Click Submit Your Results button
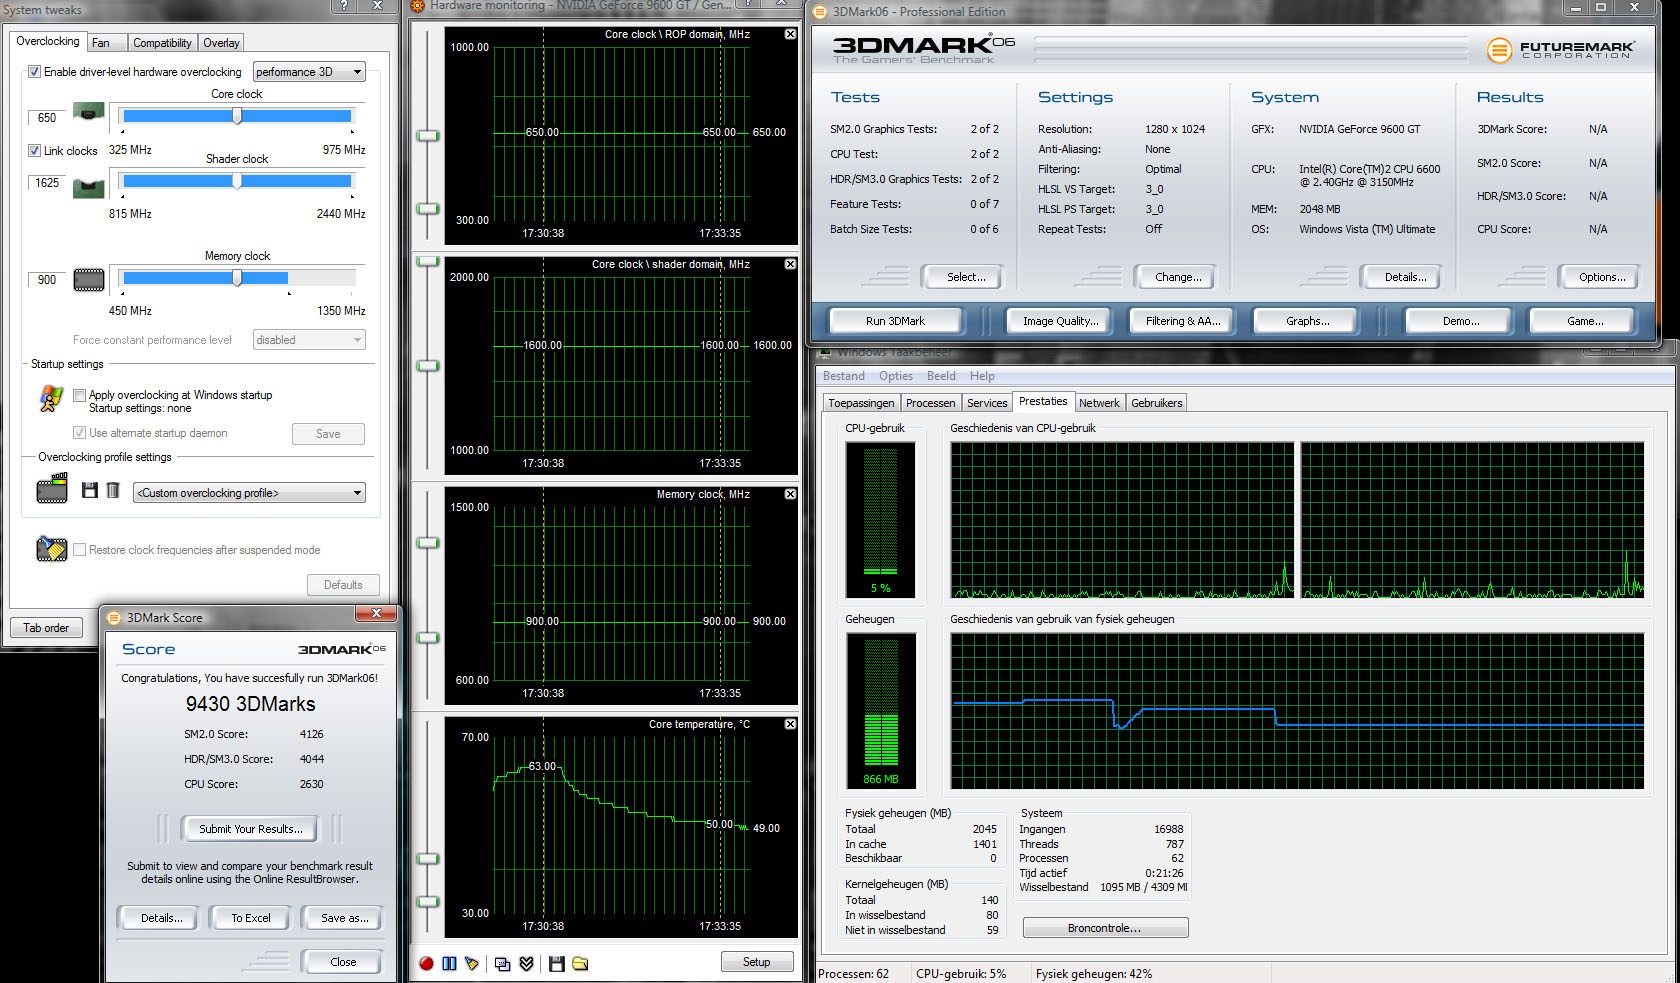Image resolution: width=1680 pixels, height=983 pixels. [250, 829]
